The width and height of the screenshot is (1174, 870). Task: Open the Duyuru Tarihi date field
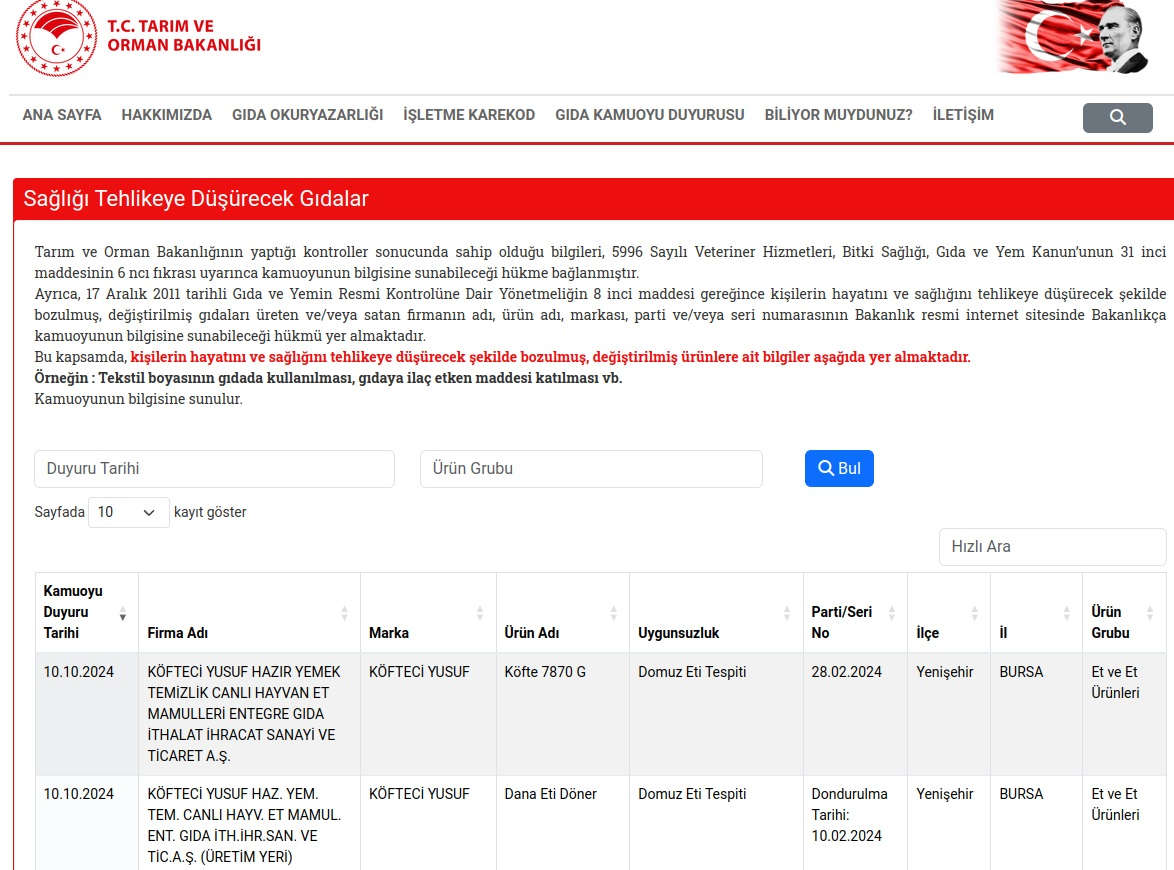tap(214, 469)
